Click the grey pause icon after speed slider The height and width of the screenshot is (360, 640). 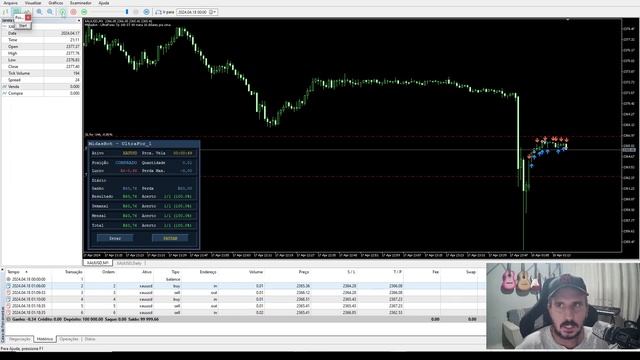pyautogui.click(x=136, y=12)
